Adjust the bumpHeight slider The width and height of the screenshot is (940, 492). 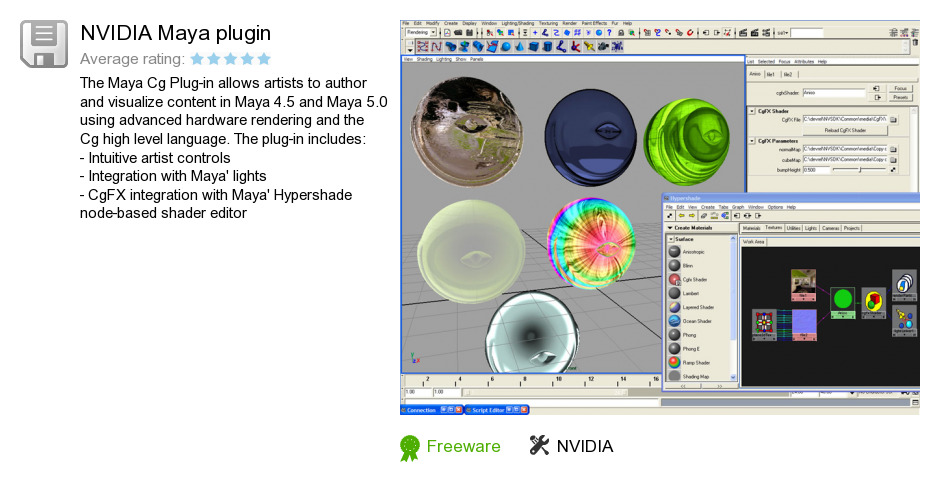tap(859, 170)
